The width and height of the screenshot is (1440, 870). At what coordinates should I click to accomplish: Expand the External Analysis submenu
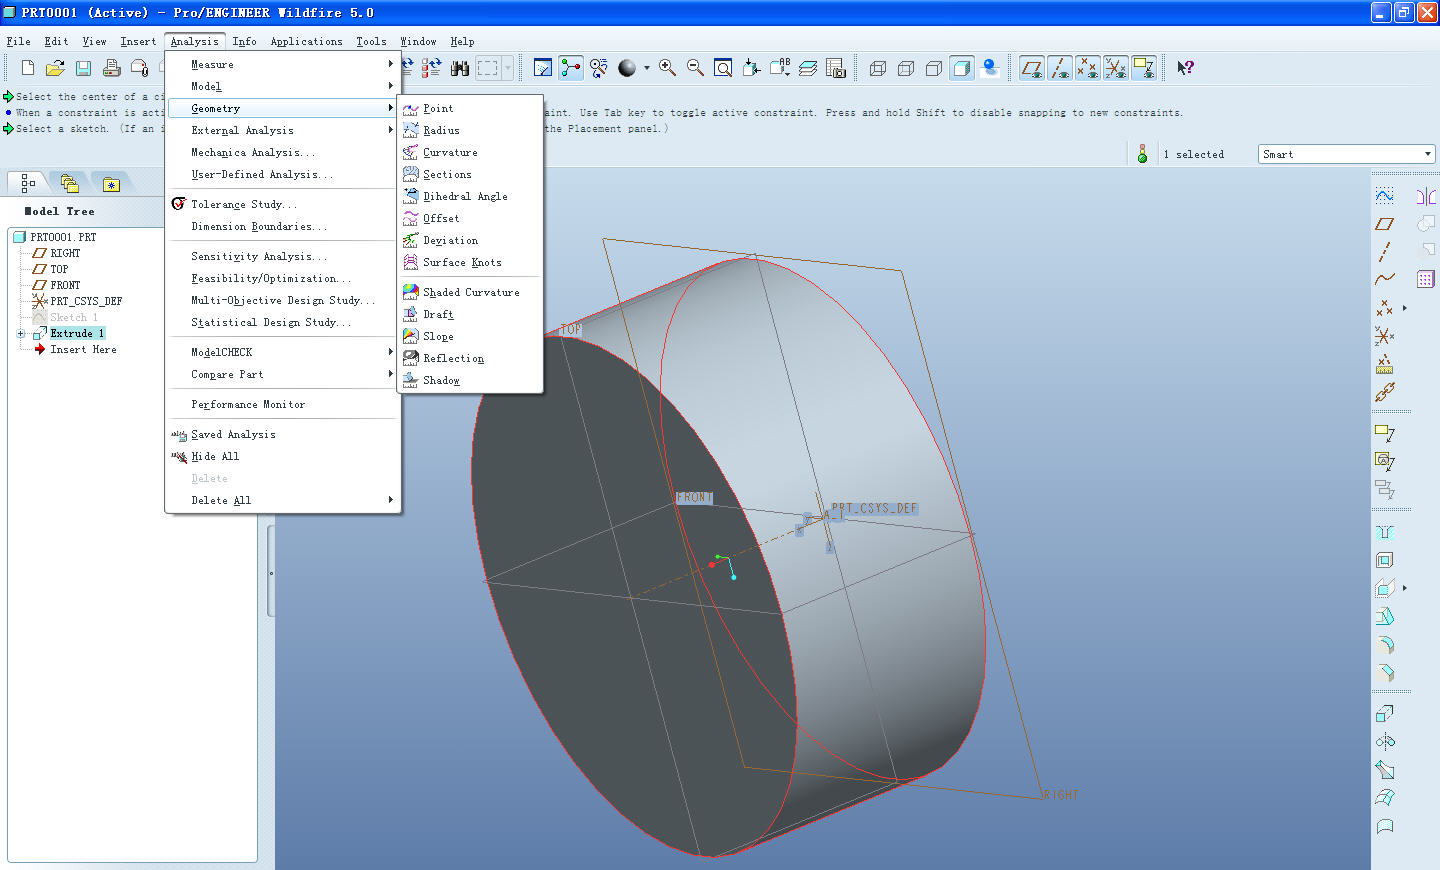pos(284,130)
